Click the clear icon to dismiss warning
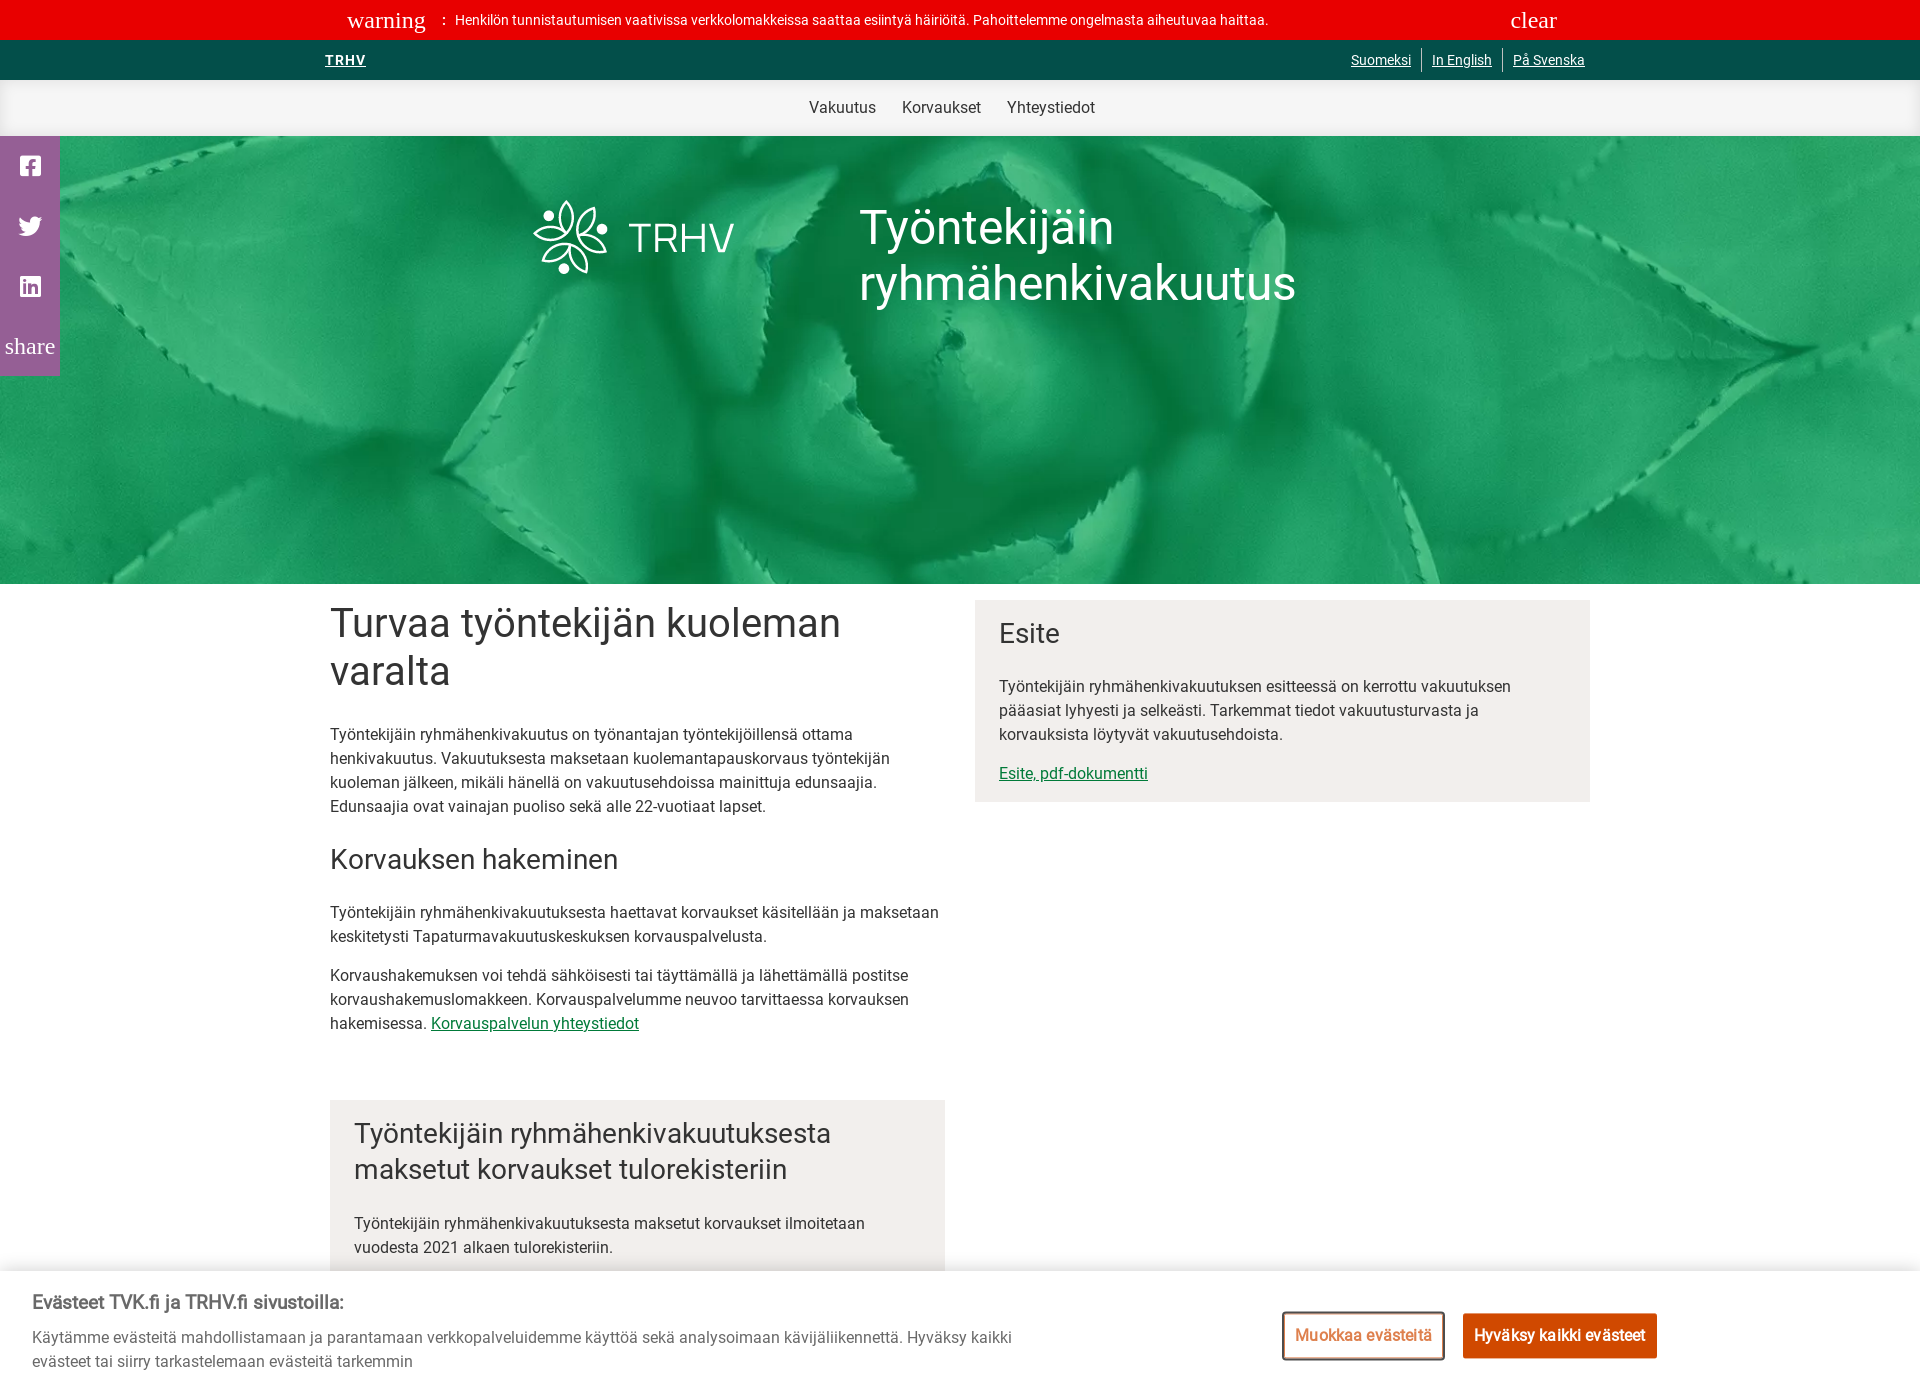 pyautogui.click(x=1531, y=19)
